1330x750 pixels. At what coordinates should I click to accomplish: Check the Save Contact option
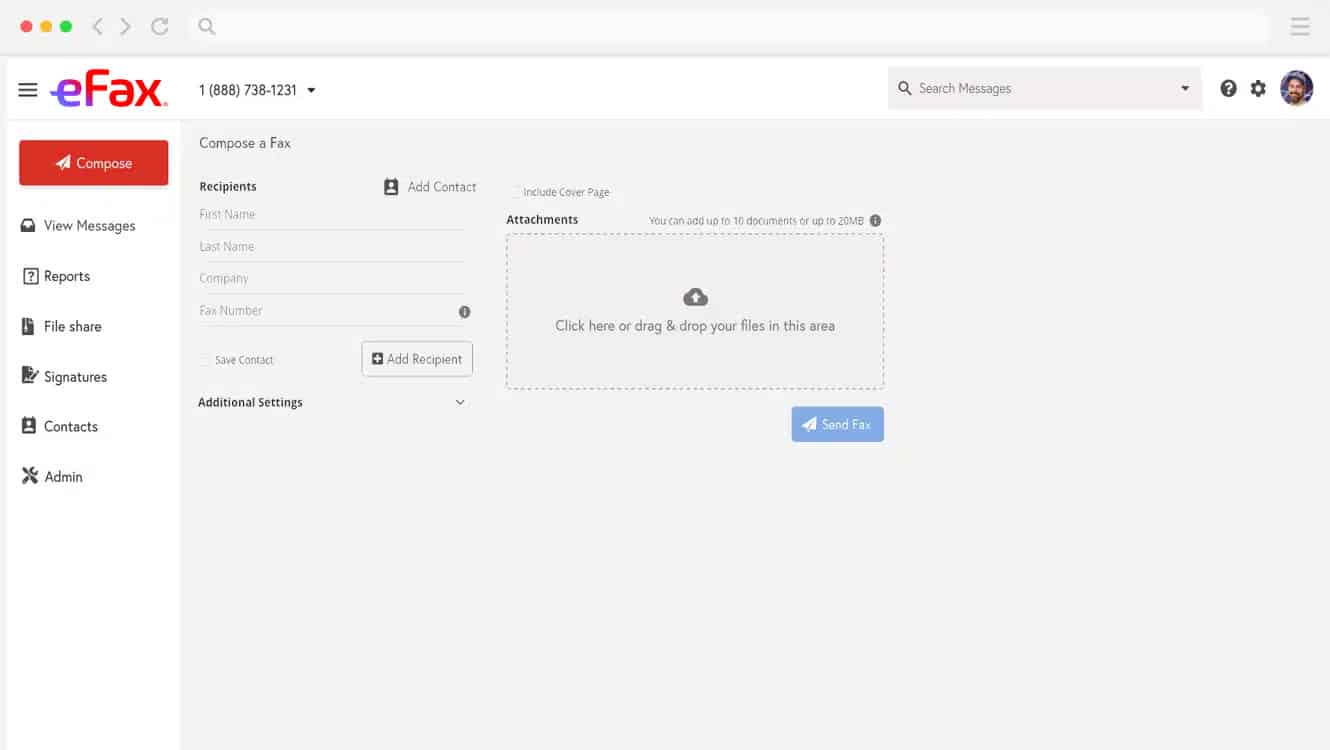coord(204,359)
